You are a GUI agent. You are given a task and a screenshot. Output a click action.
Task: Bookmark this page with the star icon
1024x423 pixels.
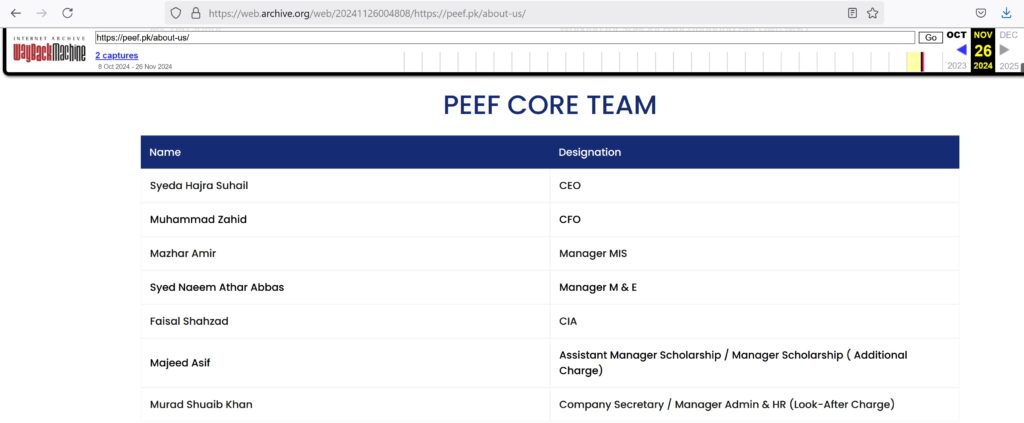click(x=872, y=13)
